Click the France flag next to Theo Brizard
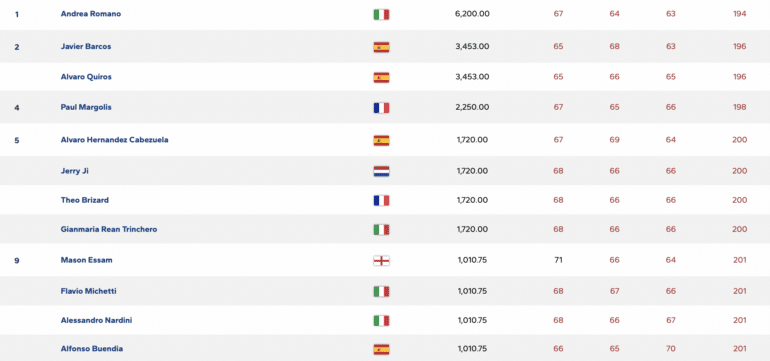 click(x=381, y=200)
